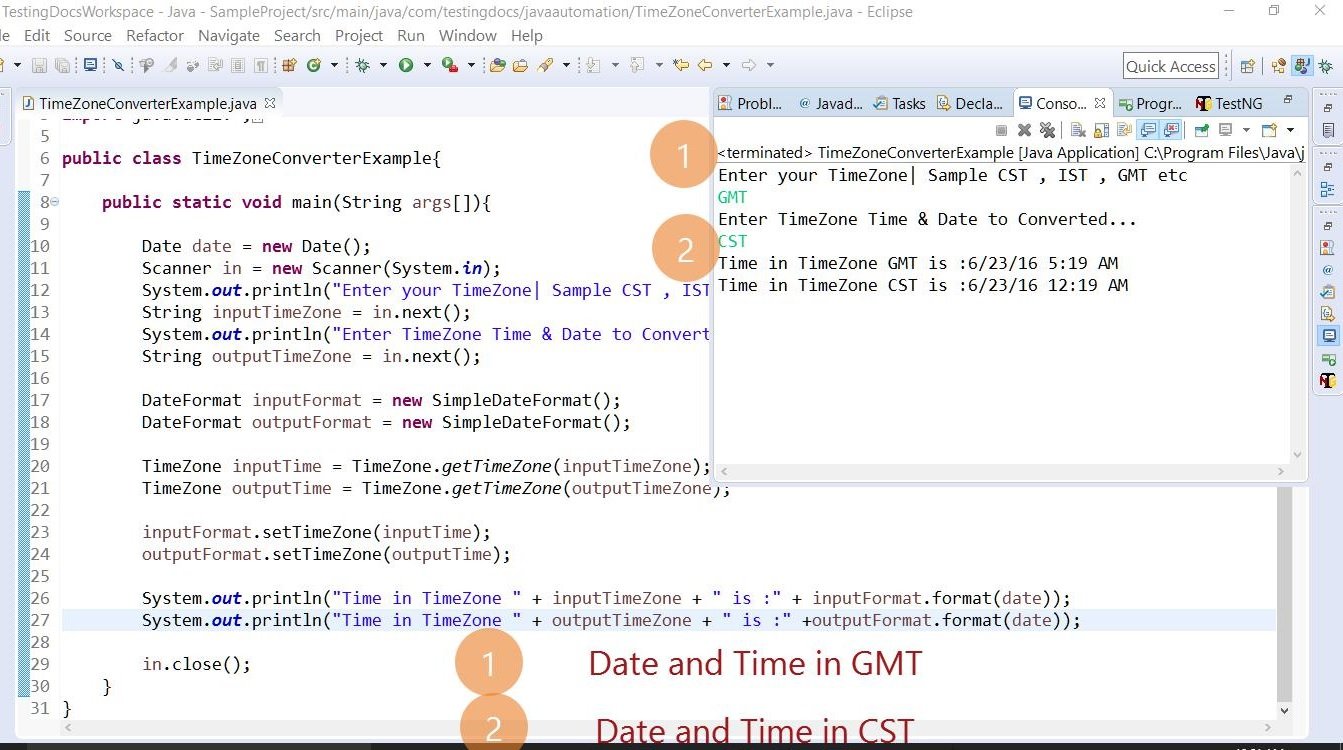This screenshot has height=750, width=1343.
Task: Remove all terminated launches from Console
Action: click(1047, 130)
